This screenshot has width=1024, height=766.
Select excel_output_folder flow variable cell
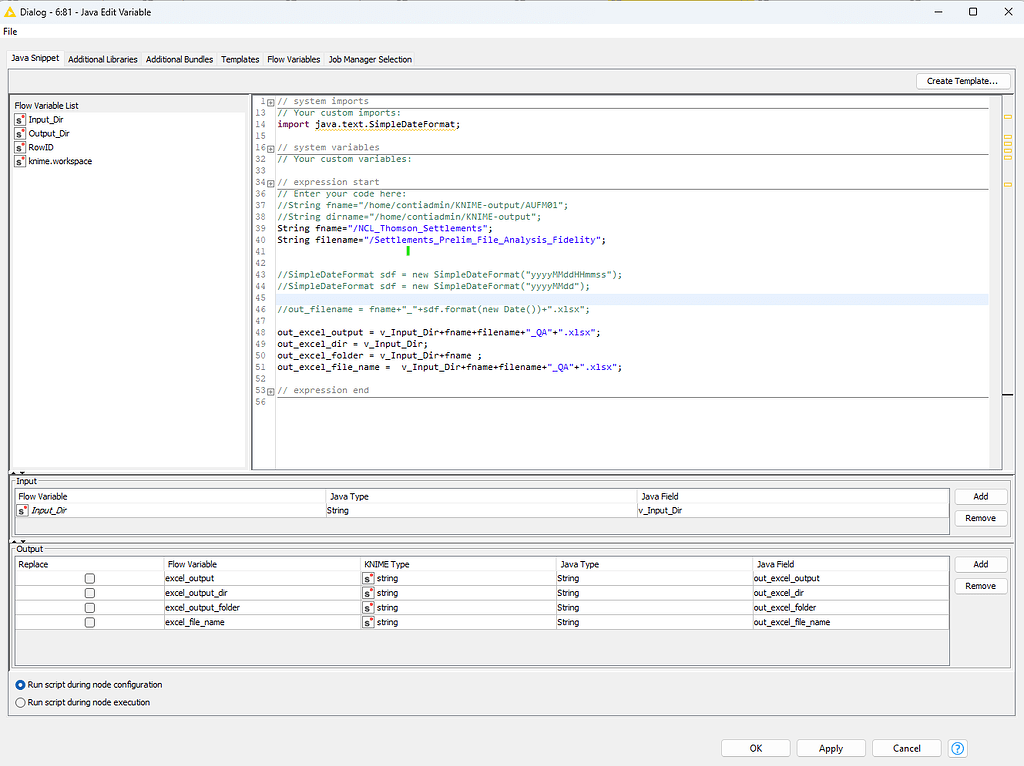click(262, 608)
